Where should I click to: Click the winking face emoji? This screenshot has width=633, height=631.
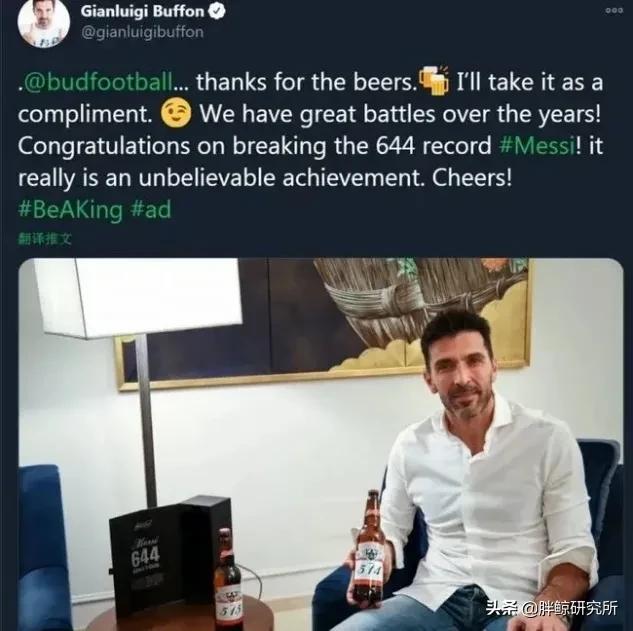(176, 114)
